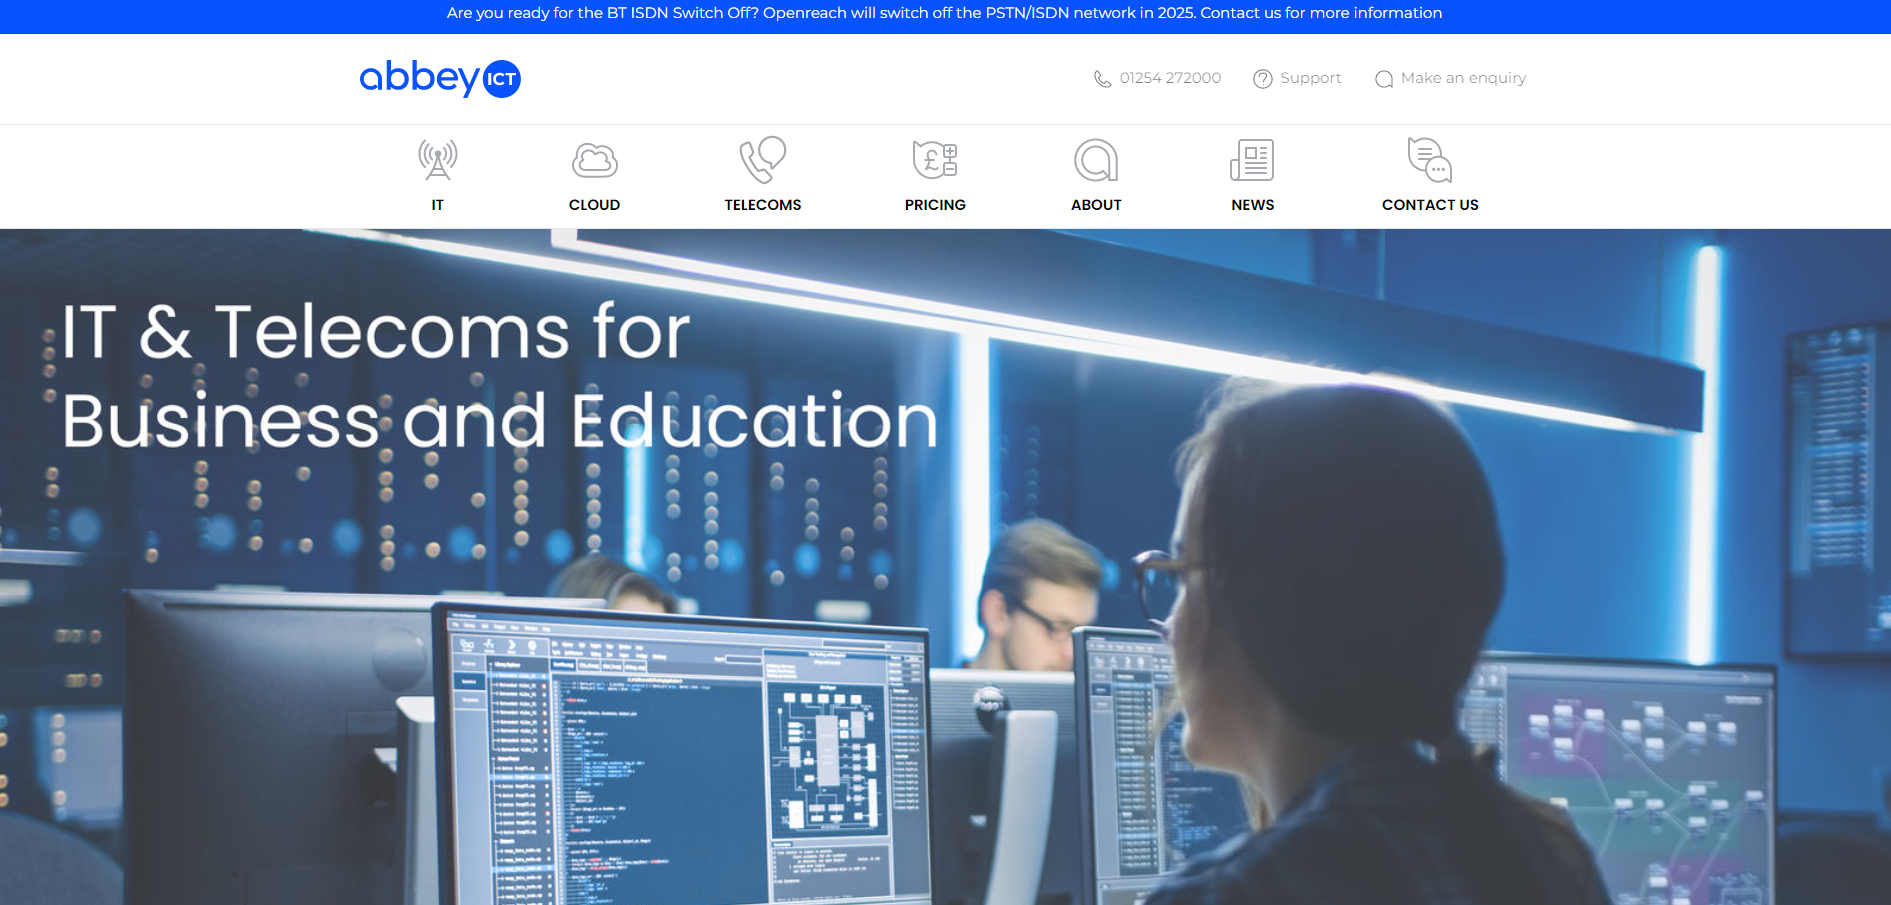Select the CONTACT US menu label
1891x905 pixels.
[x=1429, y=205]
